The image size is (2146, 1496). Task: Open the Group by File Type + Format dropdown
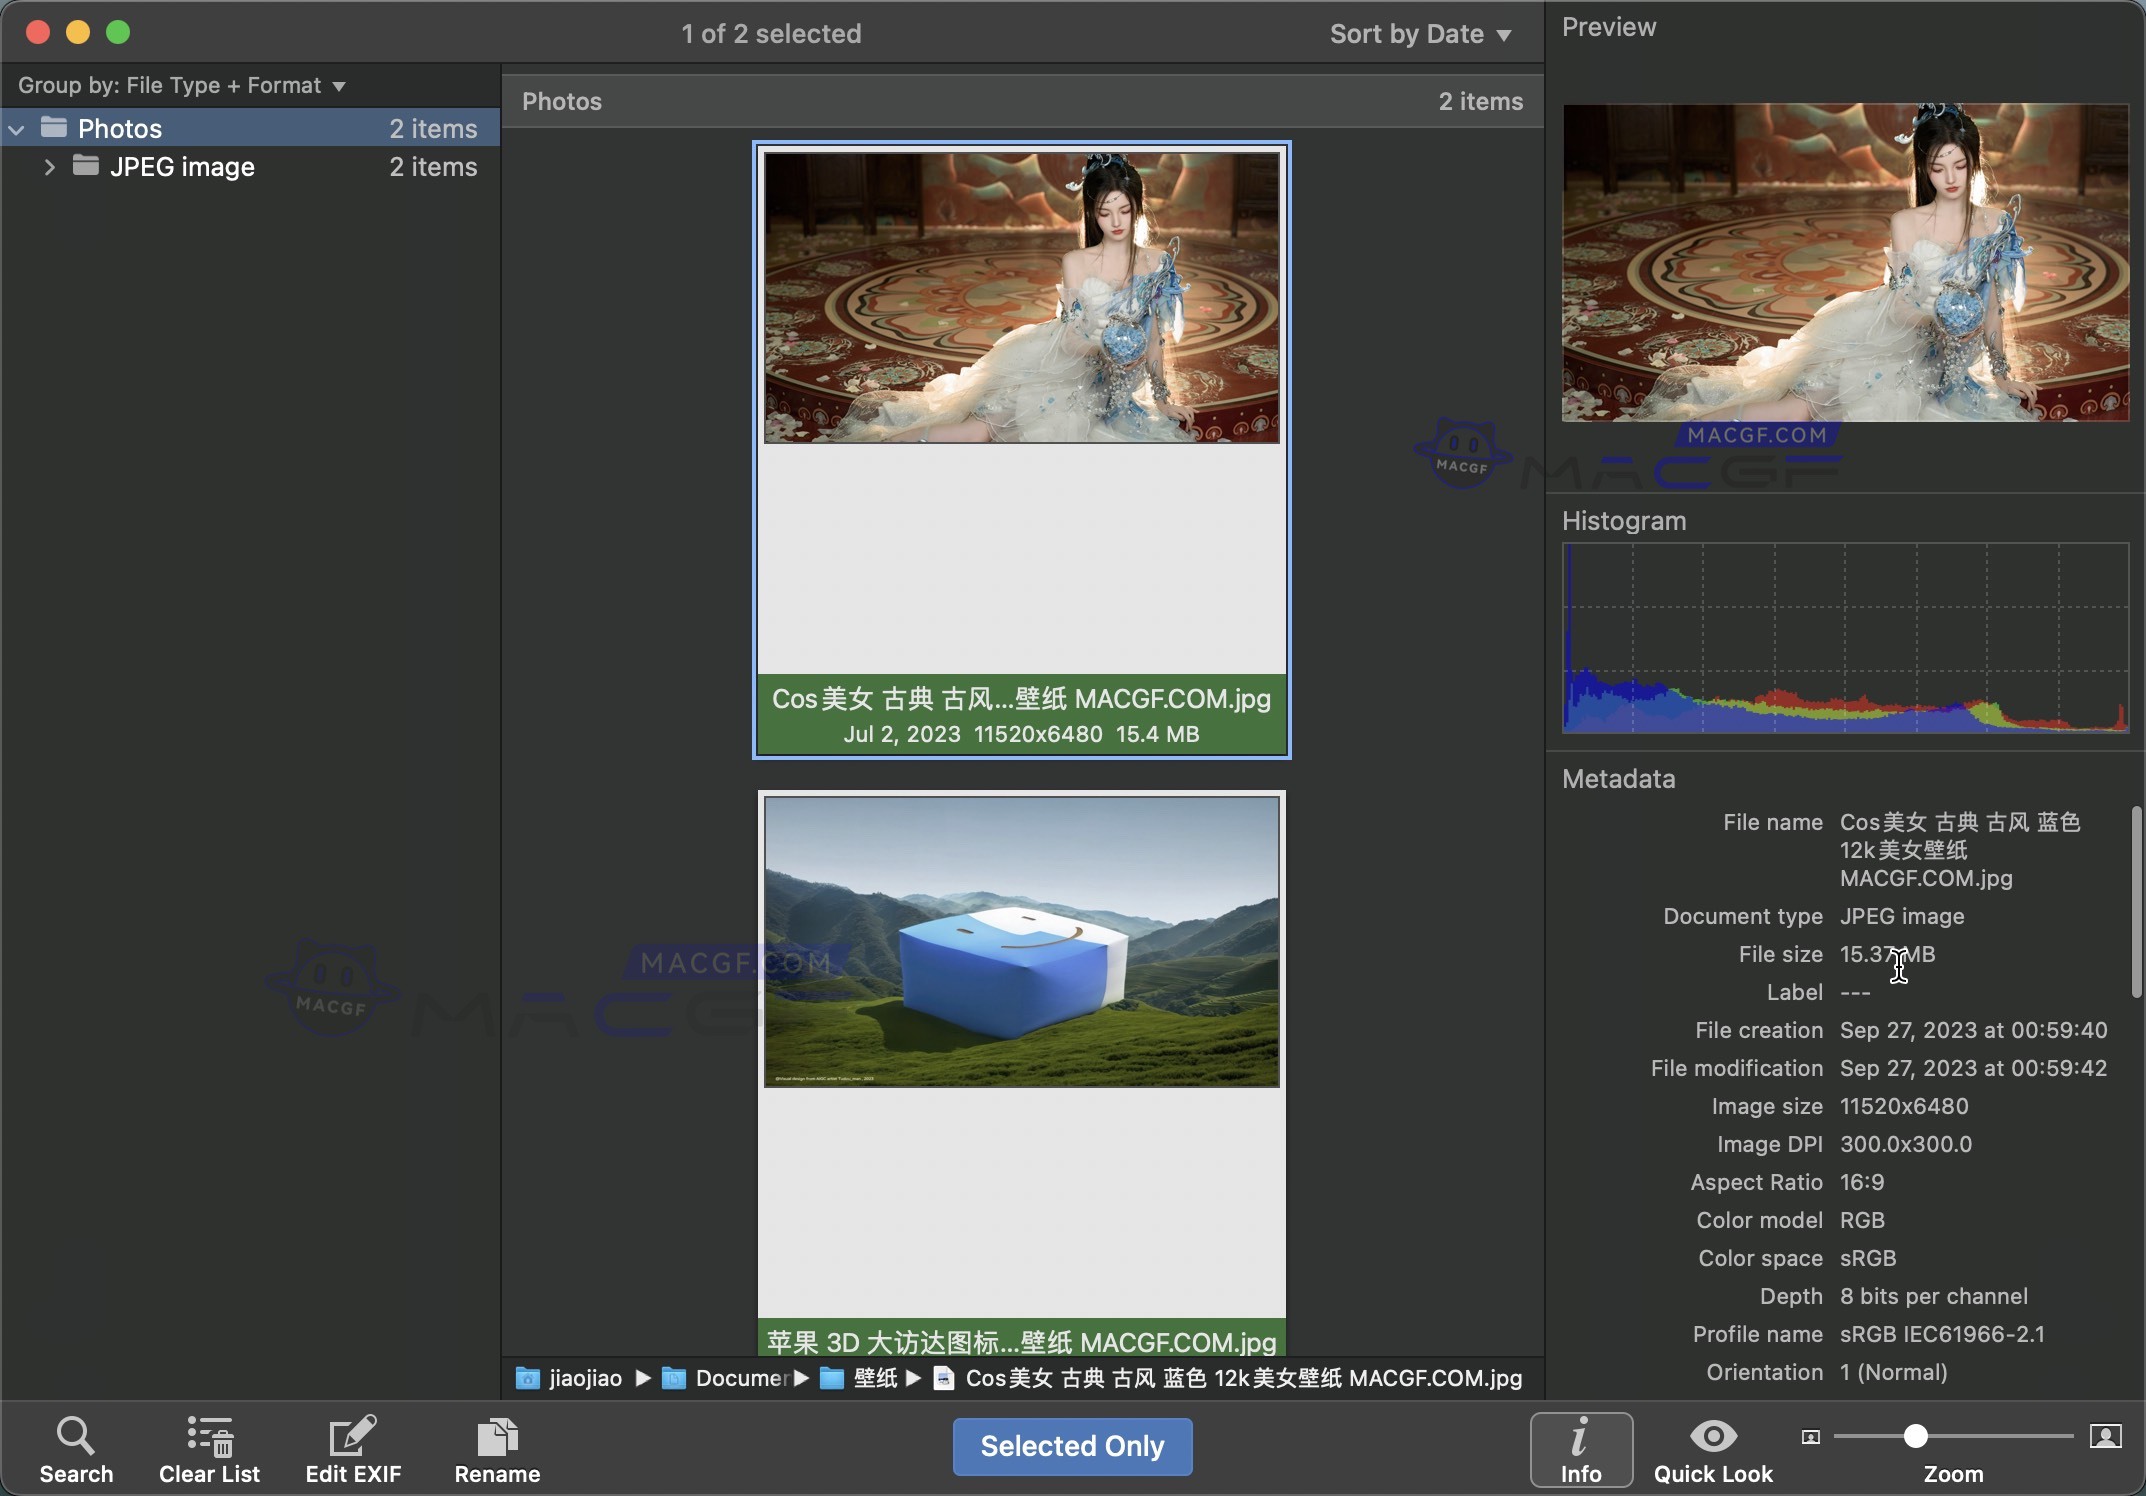point(180,85)
